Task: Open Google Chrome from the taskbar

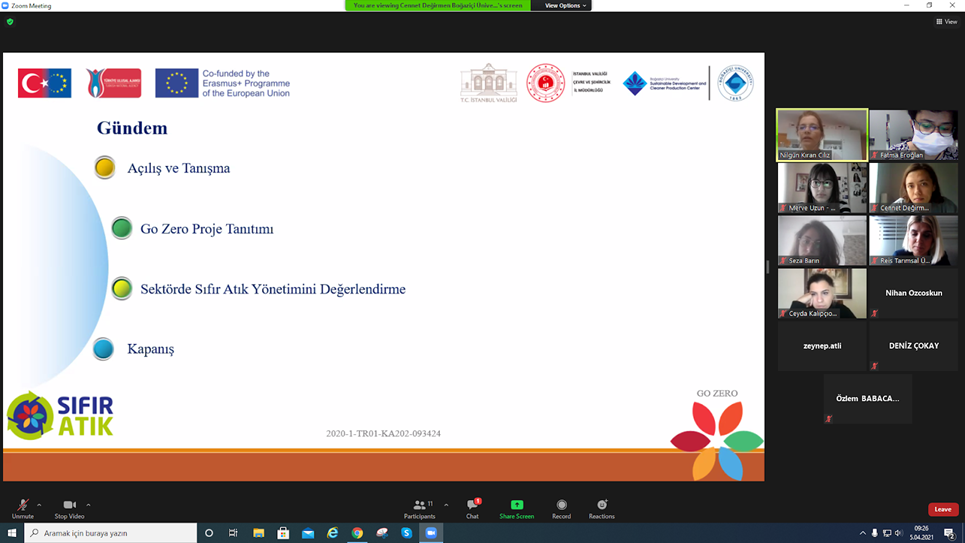Action: pos(357,533)
